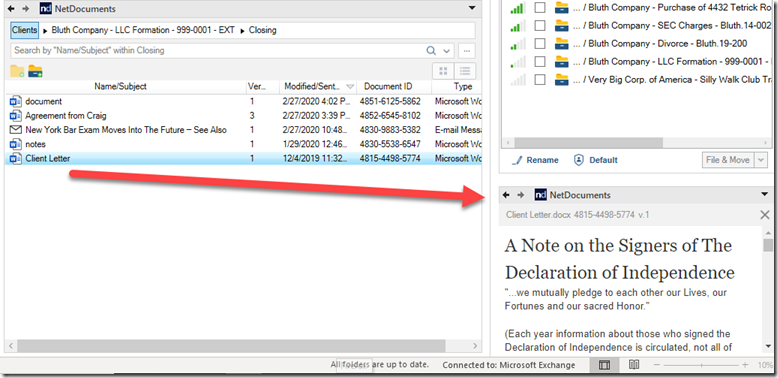Go forward in preview NetDocuments pane
This screenshot has height=378, width=778.
520,195
